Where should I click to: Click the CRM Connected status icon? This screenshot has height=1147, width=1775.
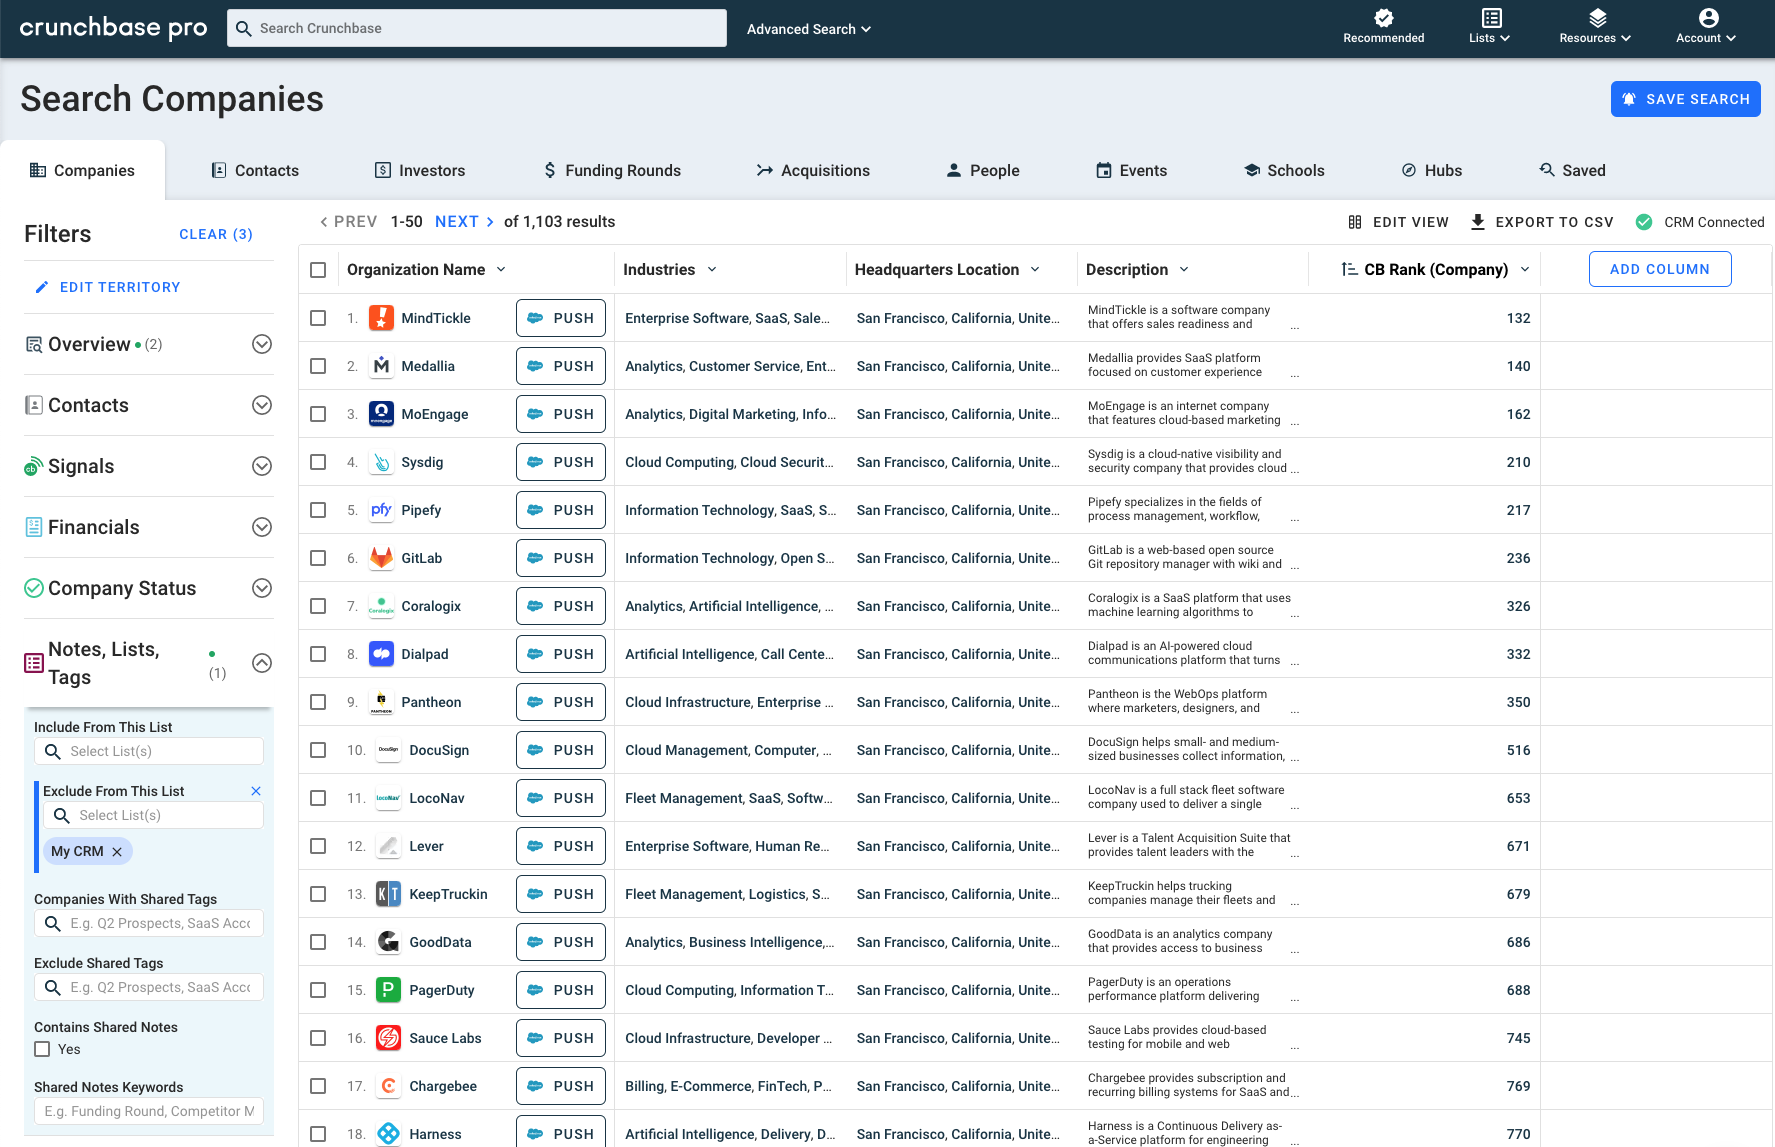click(x=1643, y=221)
